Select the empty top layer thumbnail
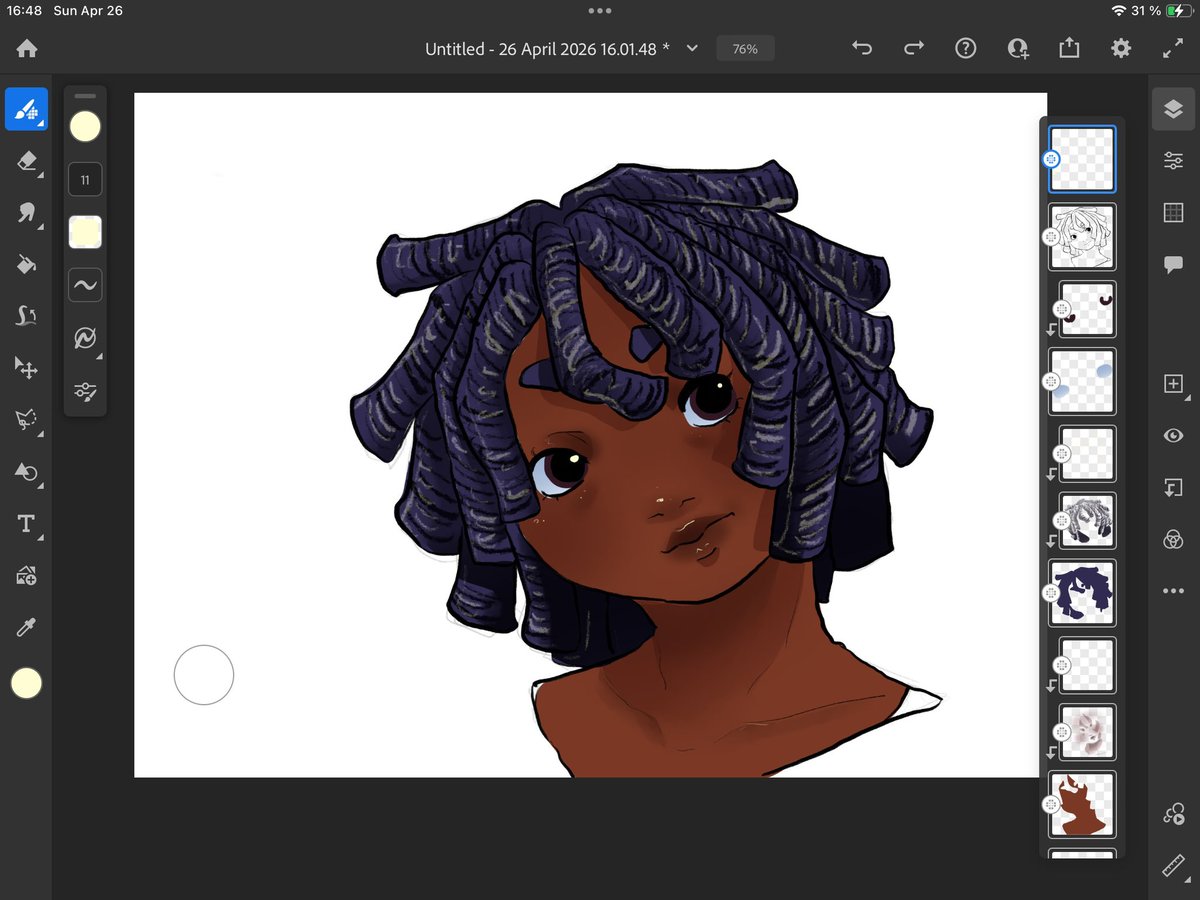This screenshot has width=1200, height=900. click(1082, 159)
